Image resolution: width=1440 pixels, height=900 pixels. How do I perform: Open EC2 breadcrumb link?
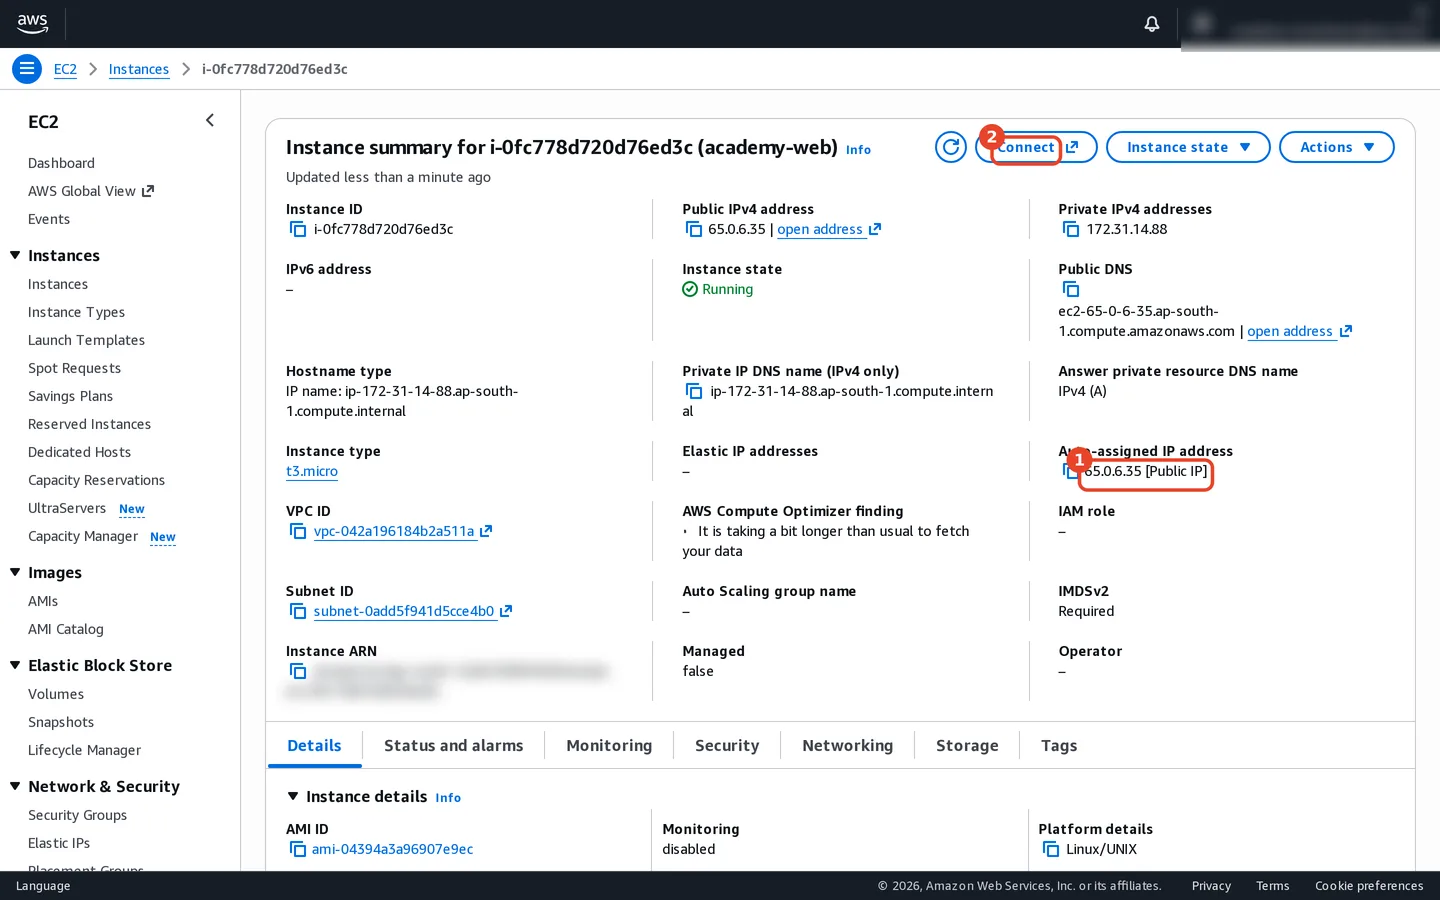(x=65, y=69)
